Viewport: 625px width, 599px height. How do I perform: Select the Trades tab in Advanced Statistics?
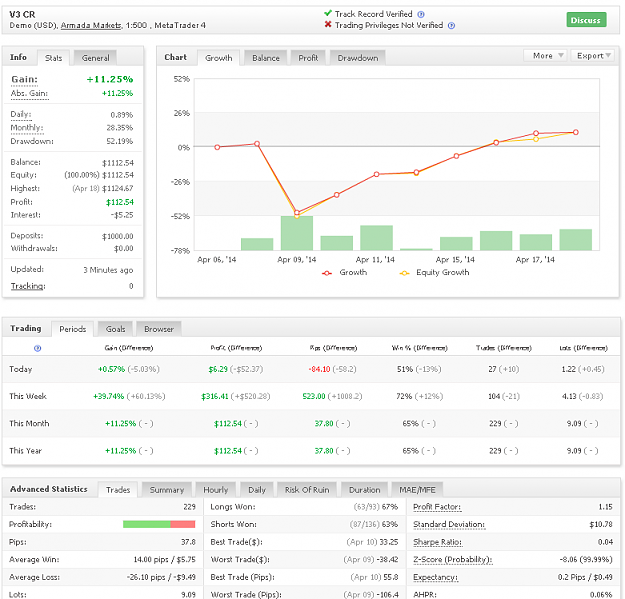118,490
